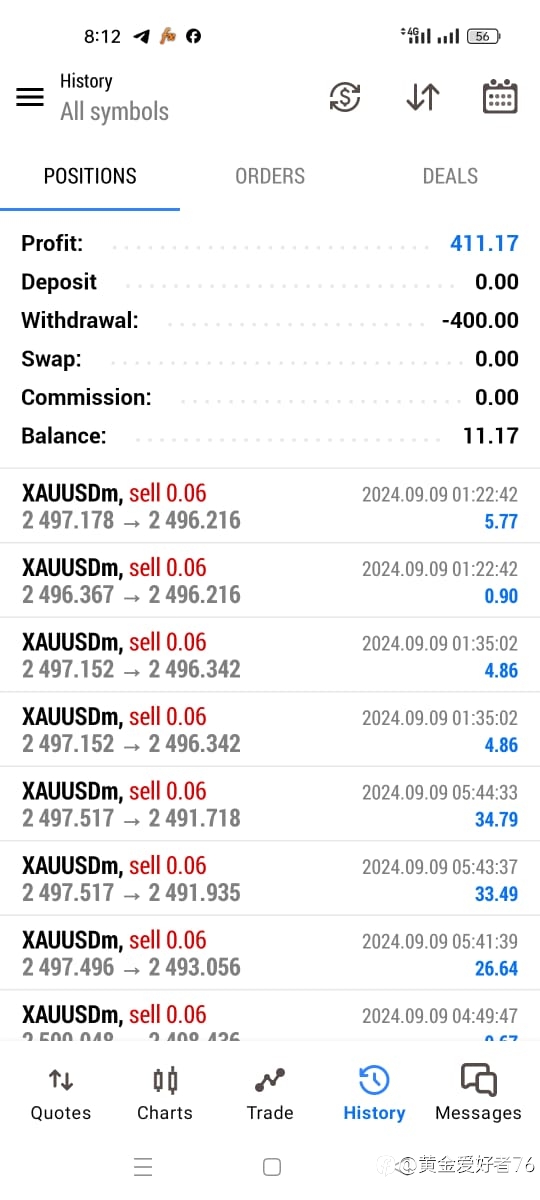Select the sell position closed at 01:22:42 with 0.90
Viewport: 540px width, 1200px height.
tap(270, 581)
